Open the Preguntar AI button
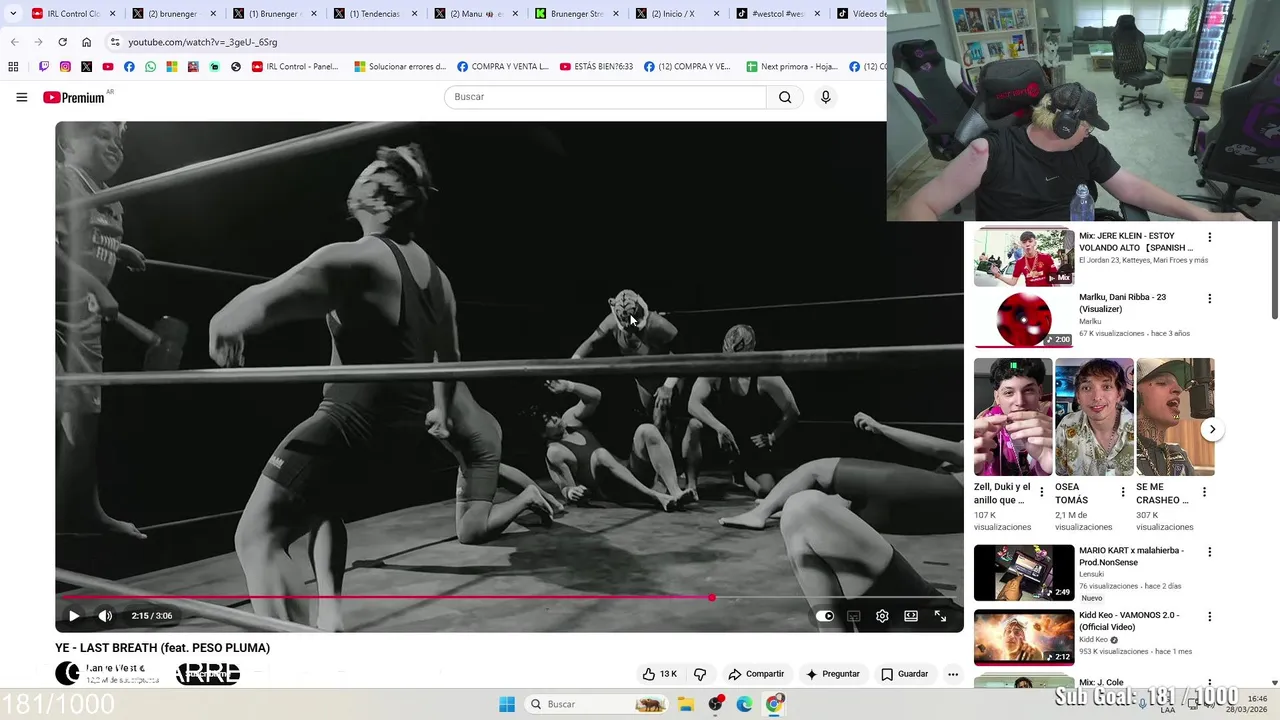 coord(832,674)
